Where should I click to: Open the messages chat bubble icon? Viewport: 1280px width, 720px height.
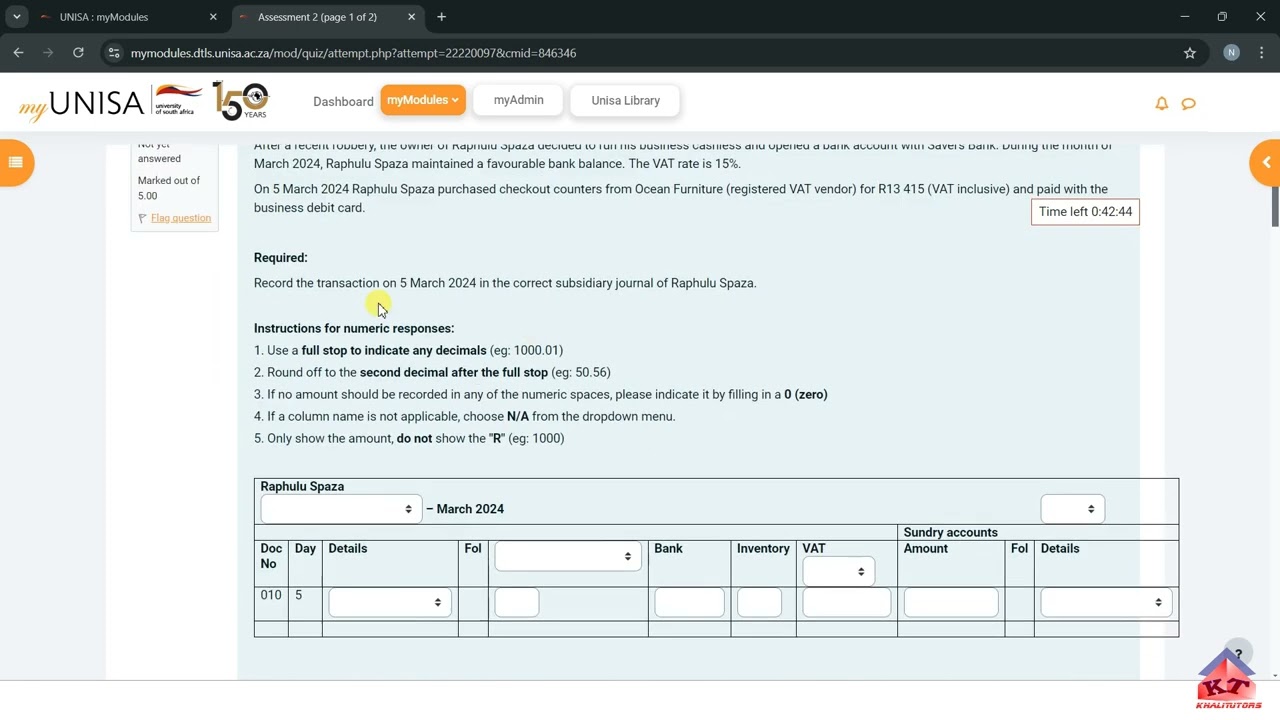coord(1188,103)
